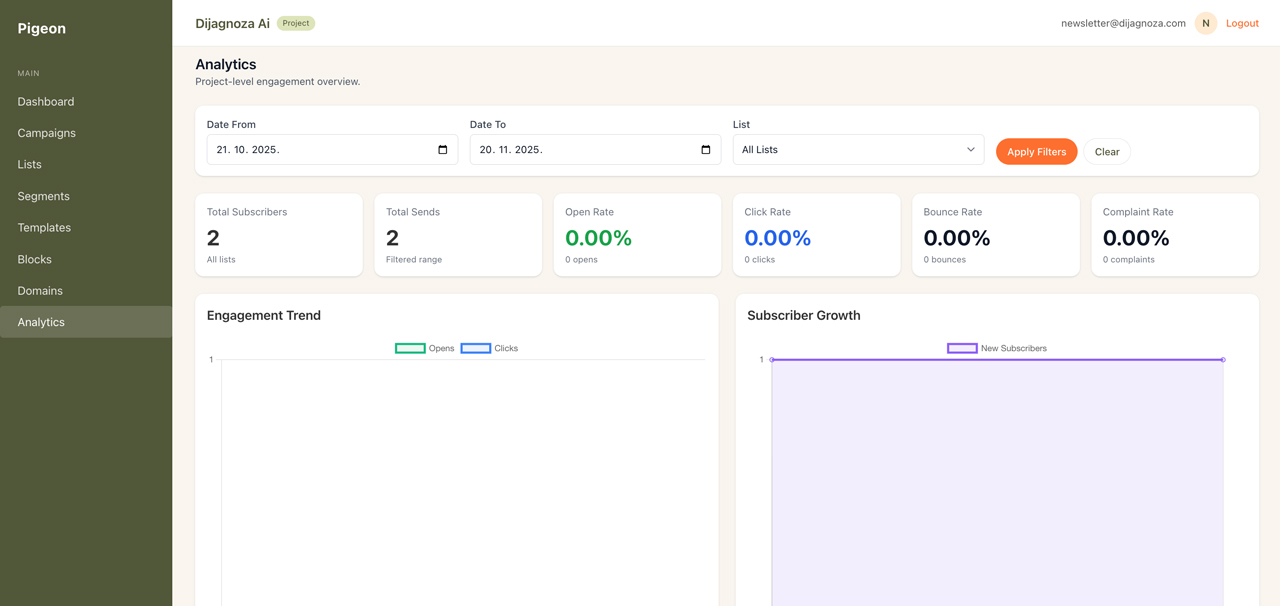Click inside the Date From input field
The image size is (1280, 606).
(320, 149)
